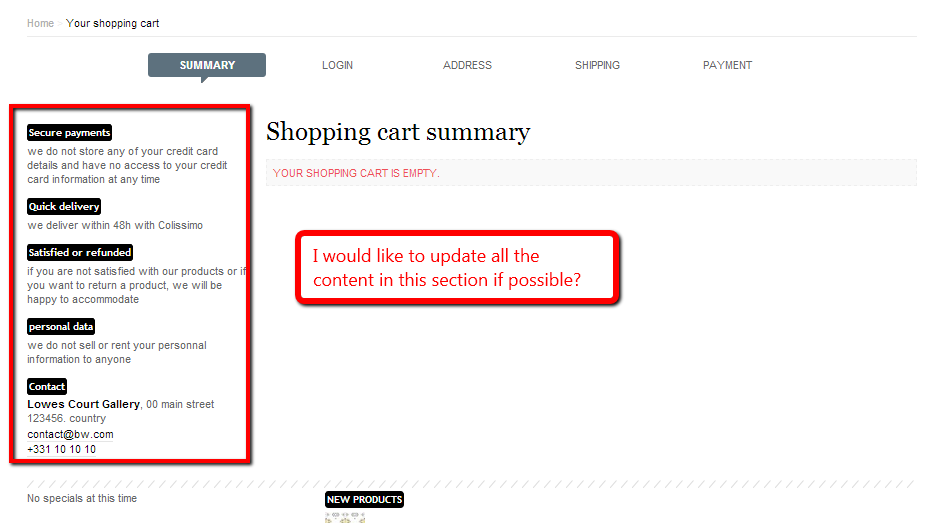Screen dimensions: 929x523
Task: Click the contact@bw.com email link
Action: (70, 434)
